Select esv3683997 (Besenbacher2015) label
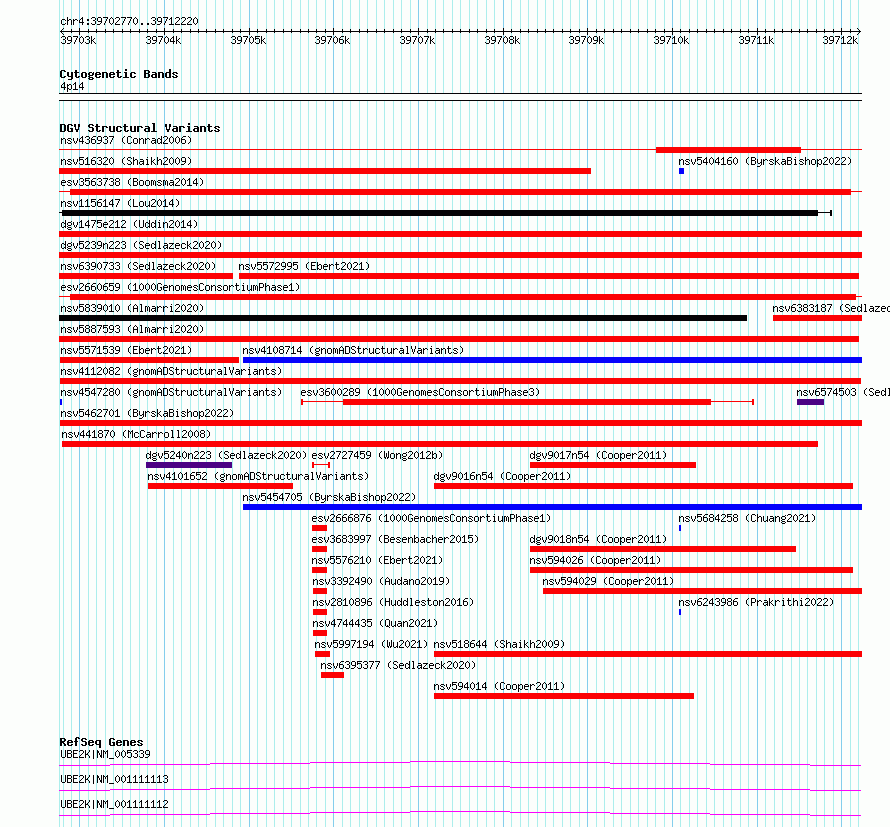The width and height of the screenshot is (890, 827). click(x=395, y=539)
